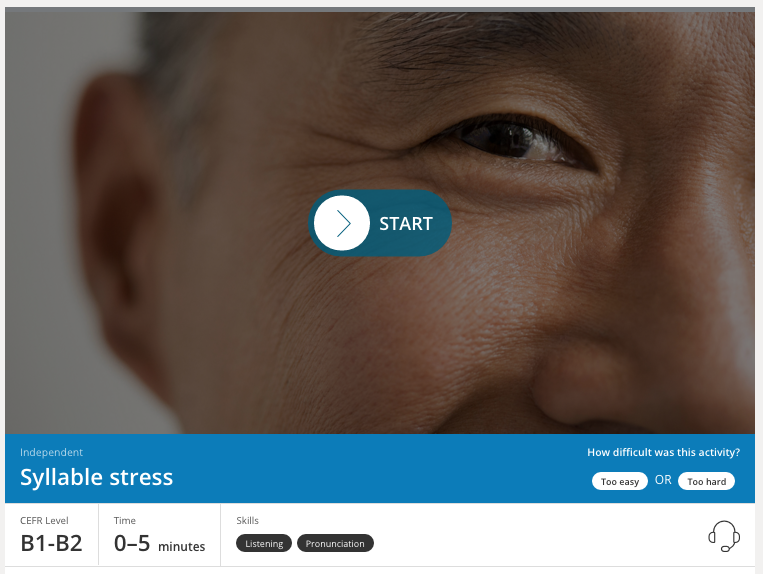Click the Time heading label
This screenshot has width=763, height=574.
[x=125, y=520]
